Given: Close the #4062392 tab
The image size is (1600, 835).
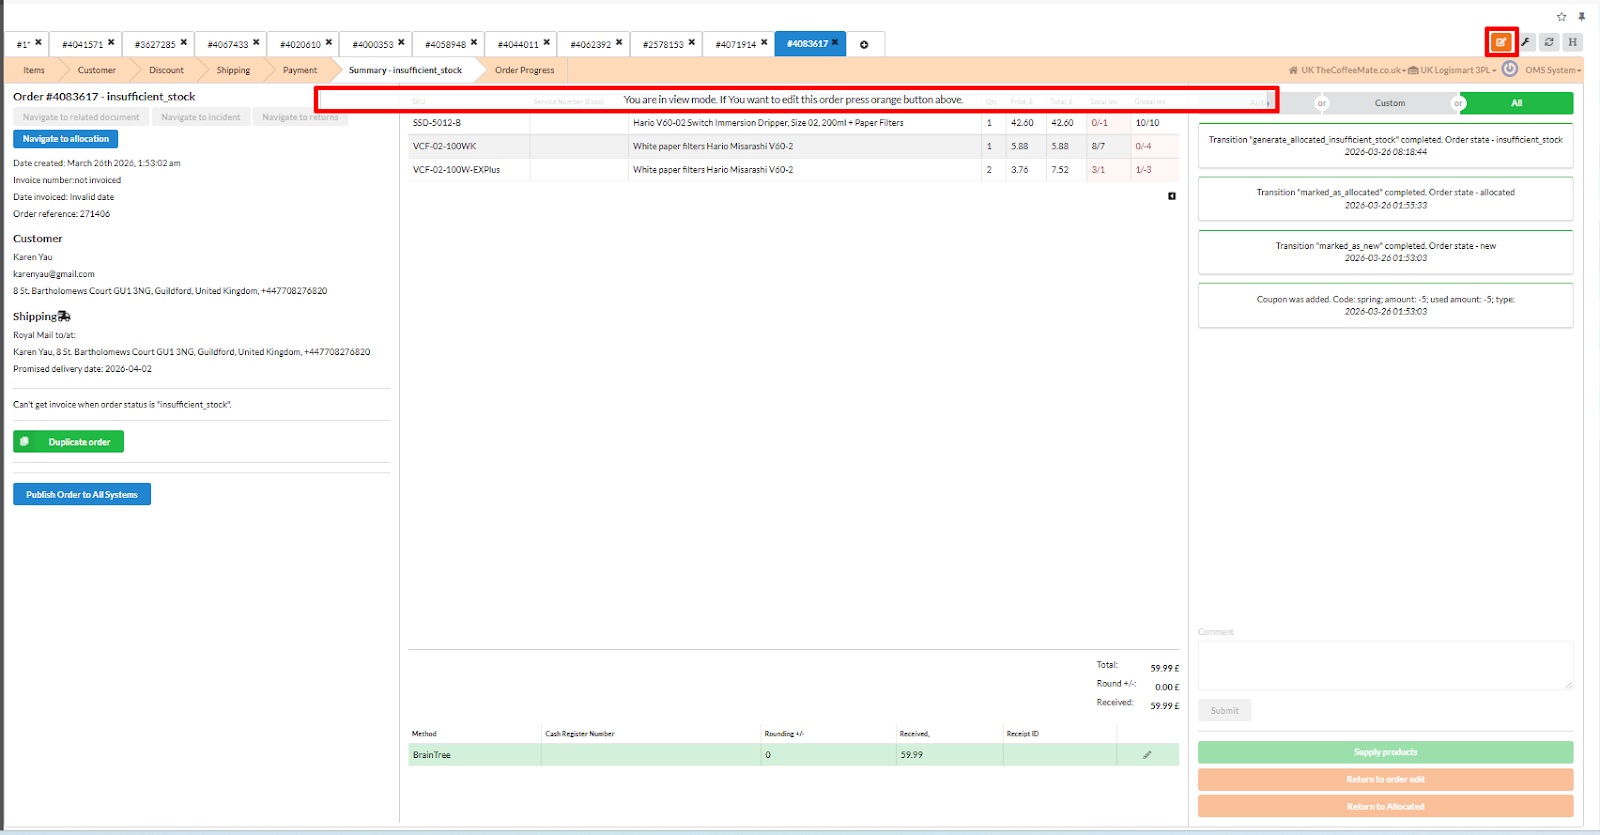Looking at the screenshot, I should [619, 42].
